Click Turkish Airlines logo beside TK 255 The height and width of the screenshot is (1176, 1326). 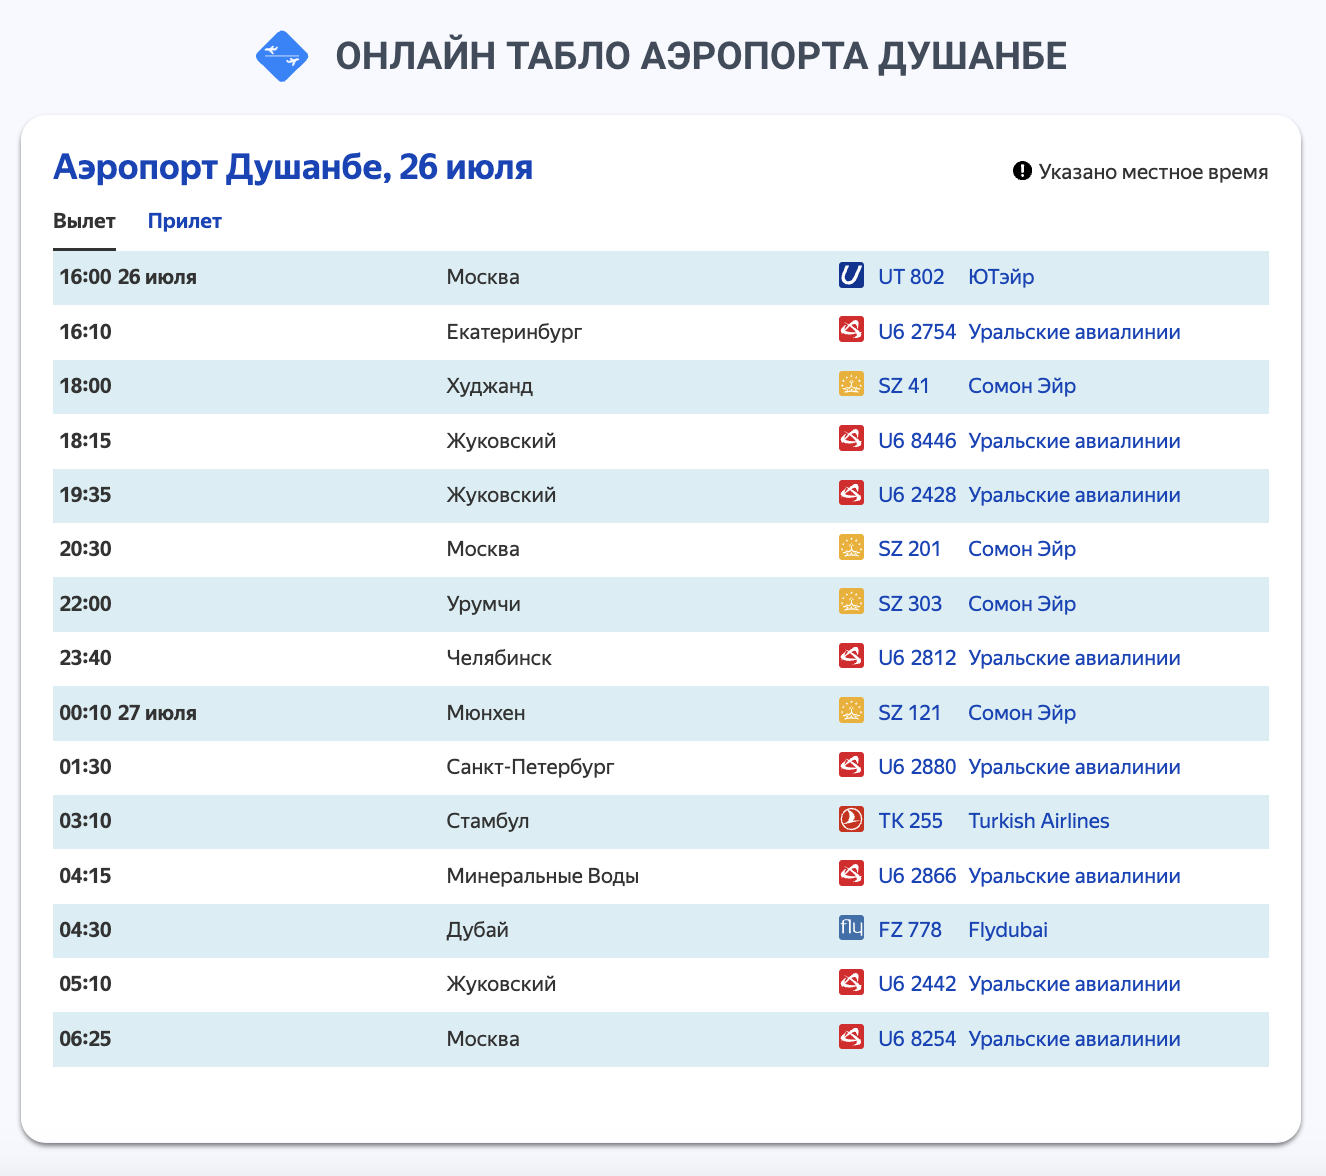(851, 820)
